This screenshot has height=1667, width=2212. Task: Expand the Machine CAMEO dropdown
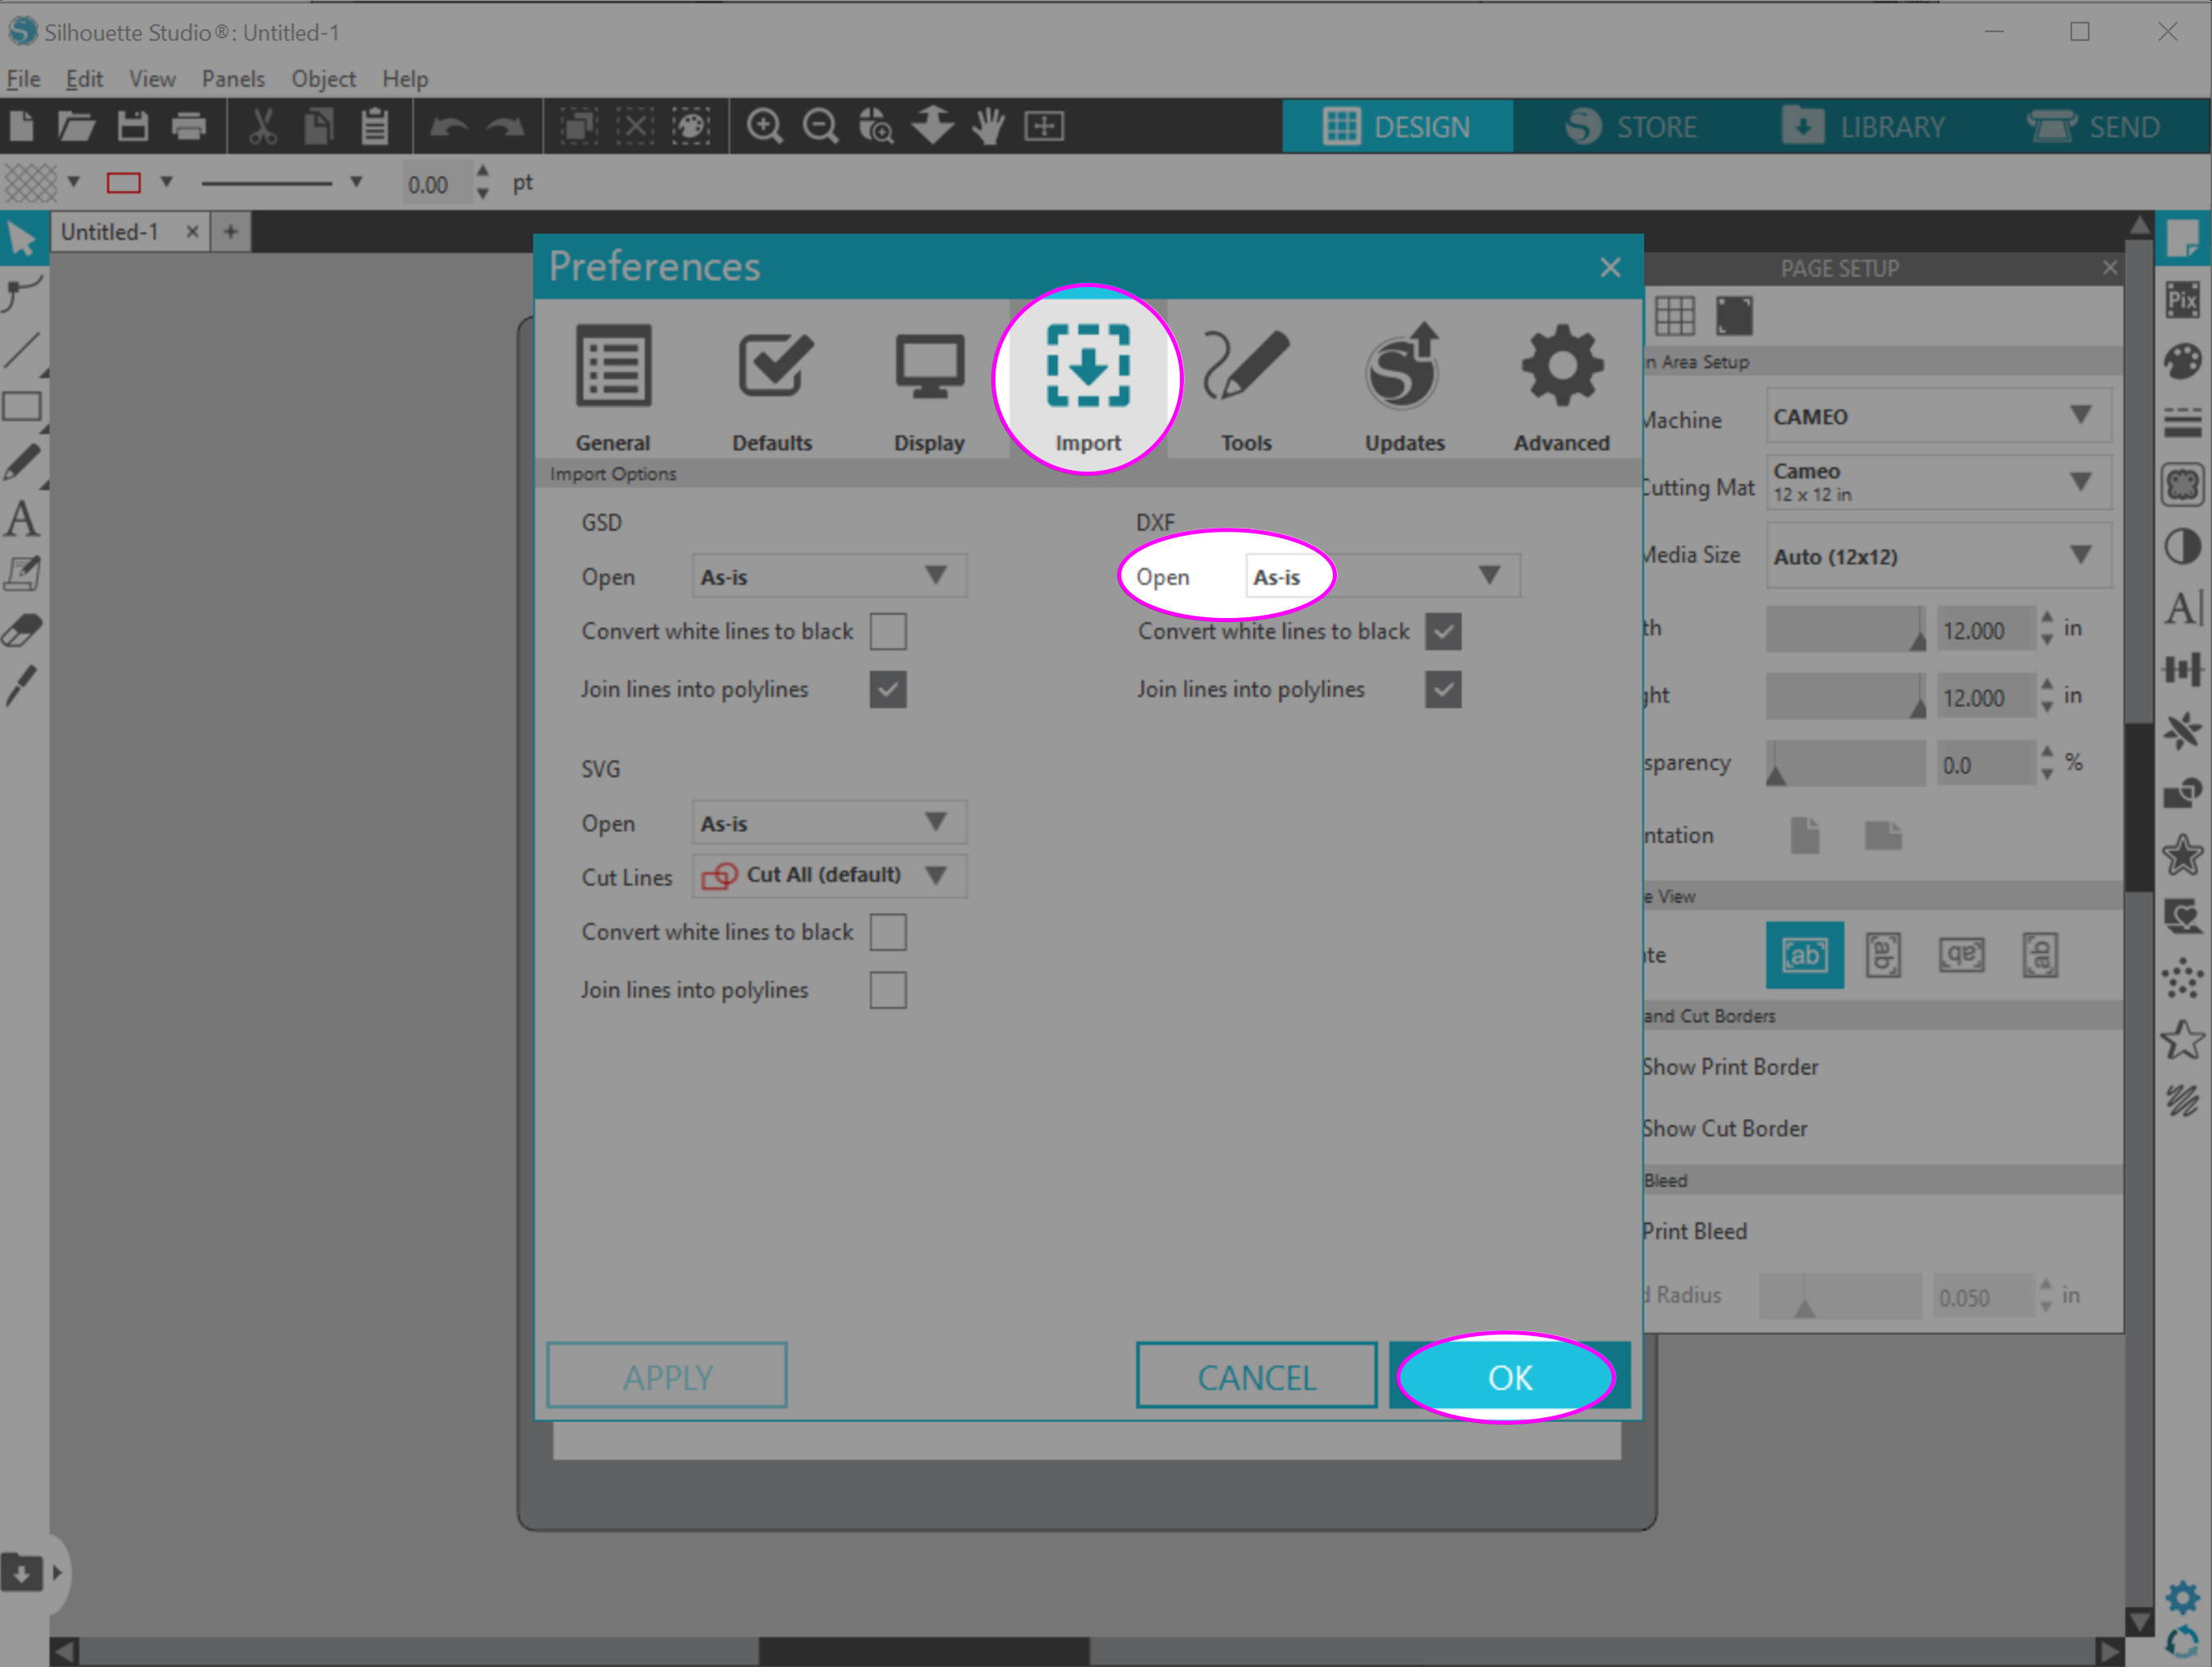point(1939,416)
